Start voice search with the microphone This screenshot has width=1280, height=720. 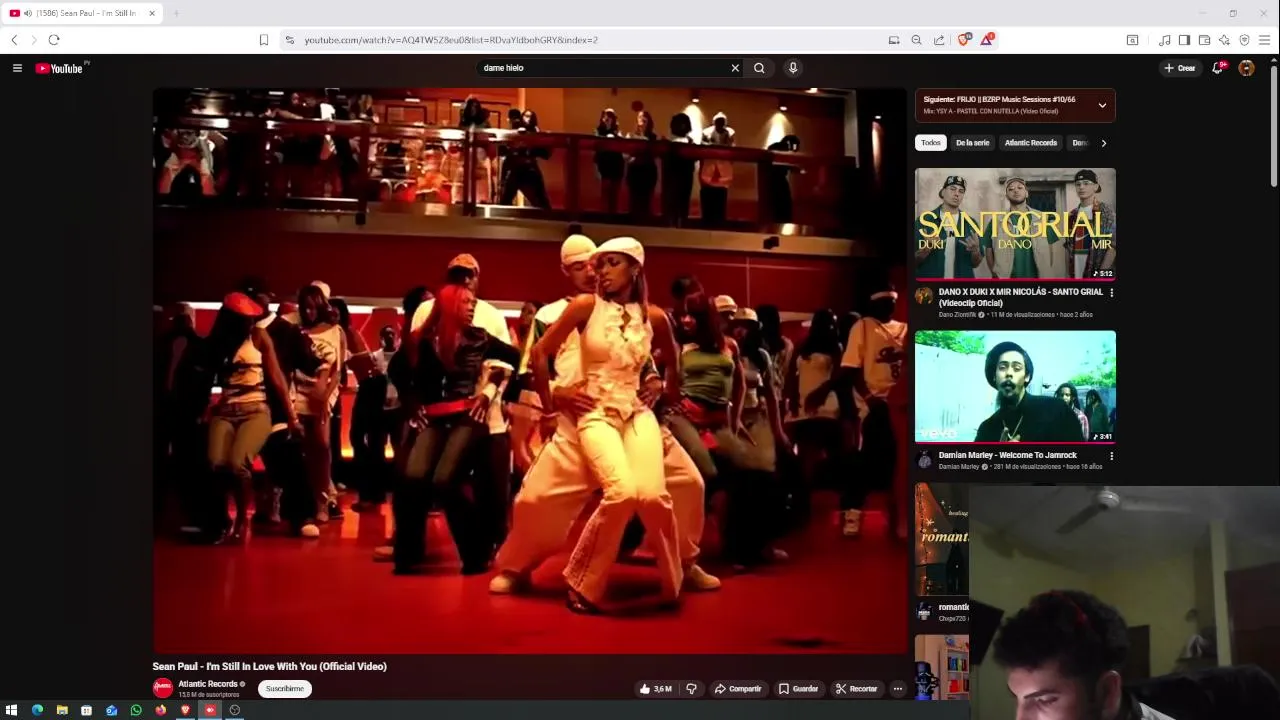793,68
